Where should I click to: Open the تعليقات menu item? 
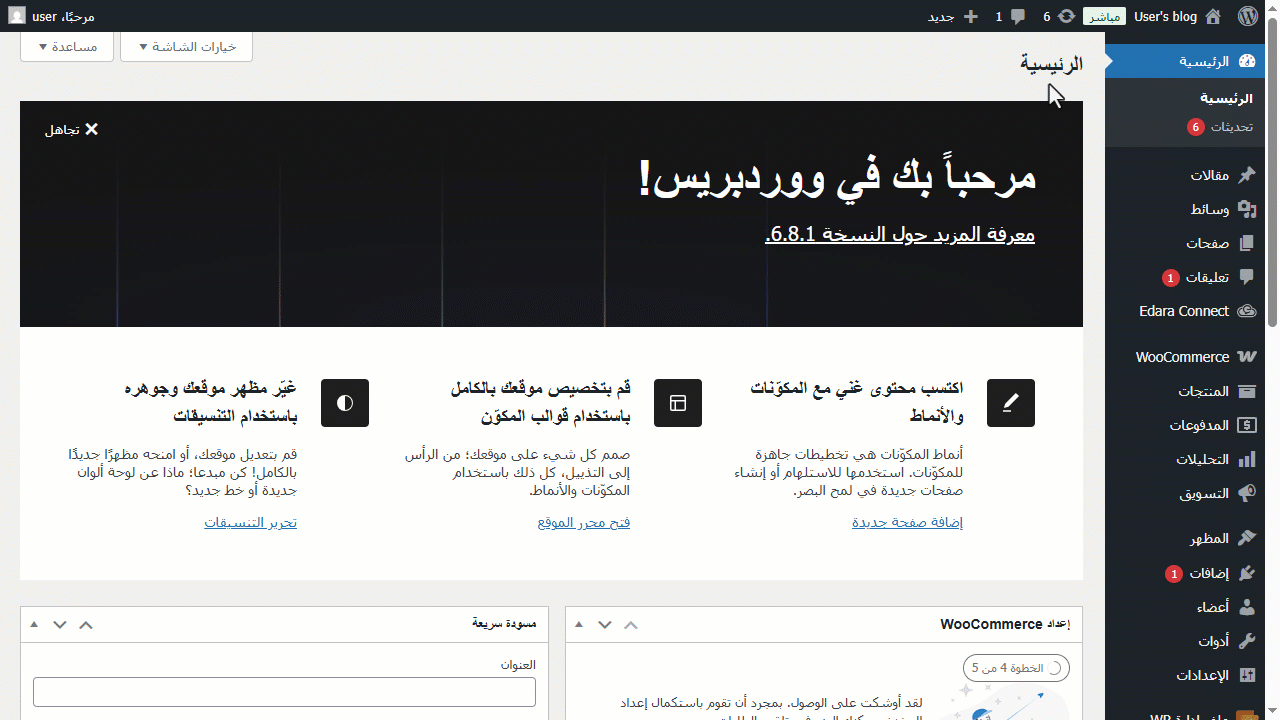click(x=1185, y=277)
